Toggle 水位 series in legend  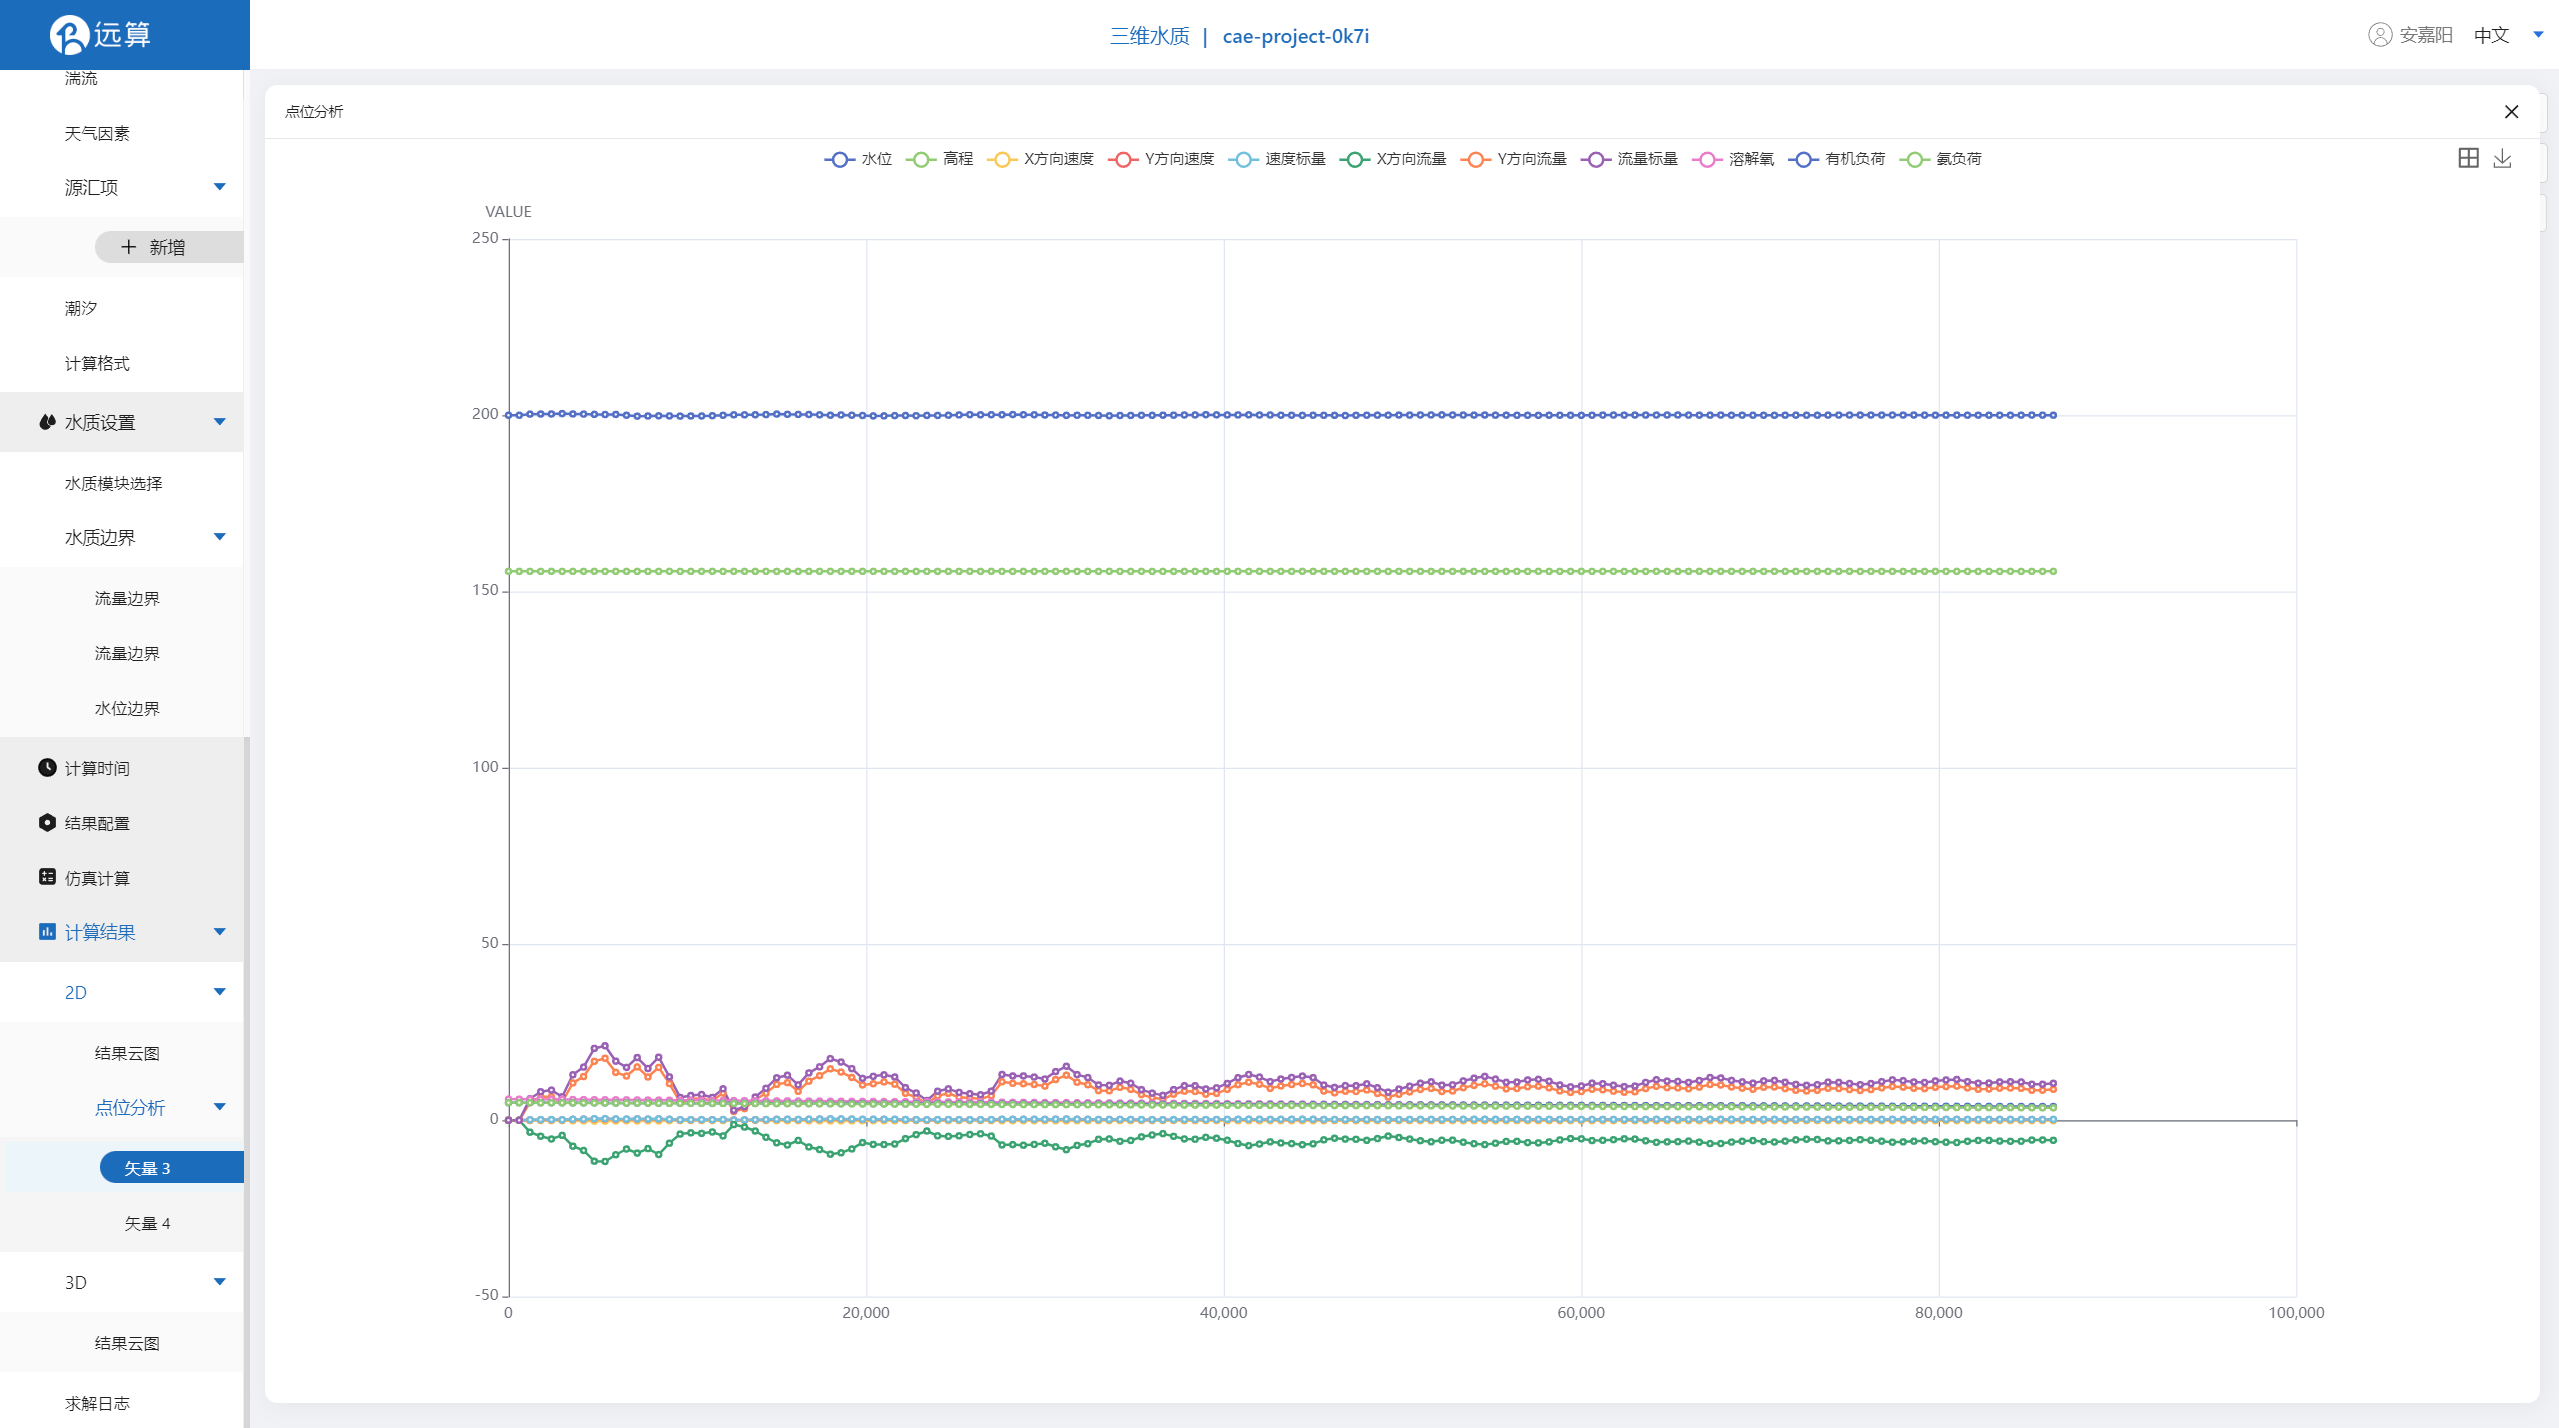858,159
